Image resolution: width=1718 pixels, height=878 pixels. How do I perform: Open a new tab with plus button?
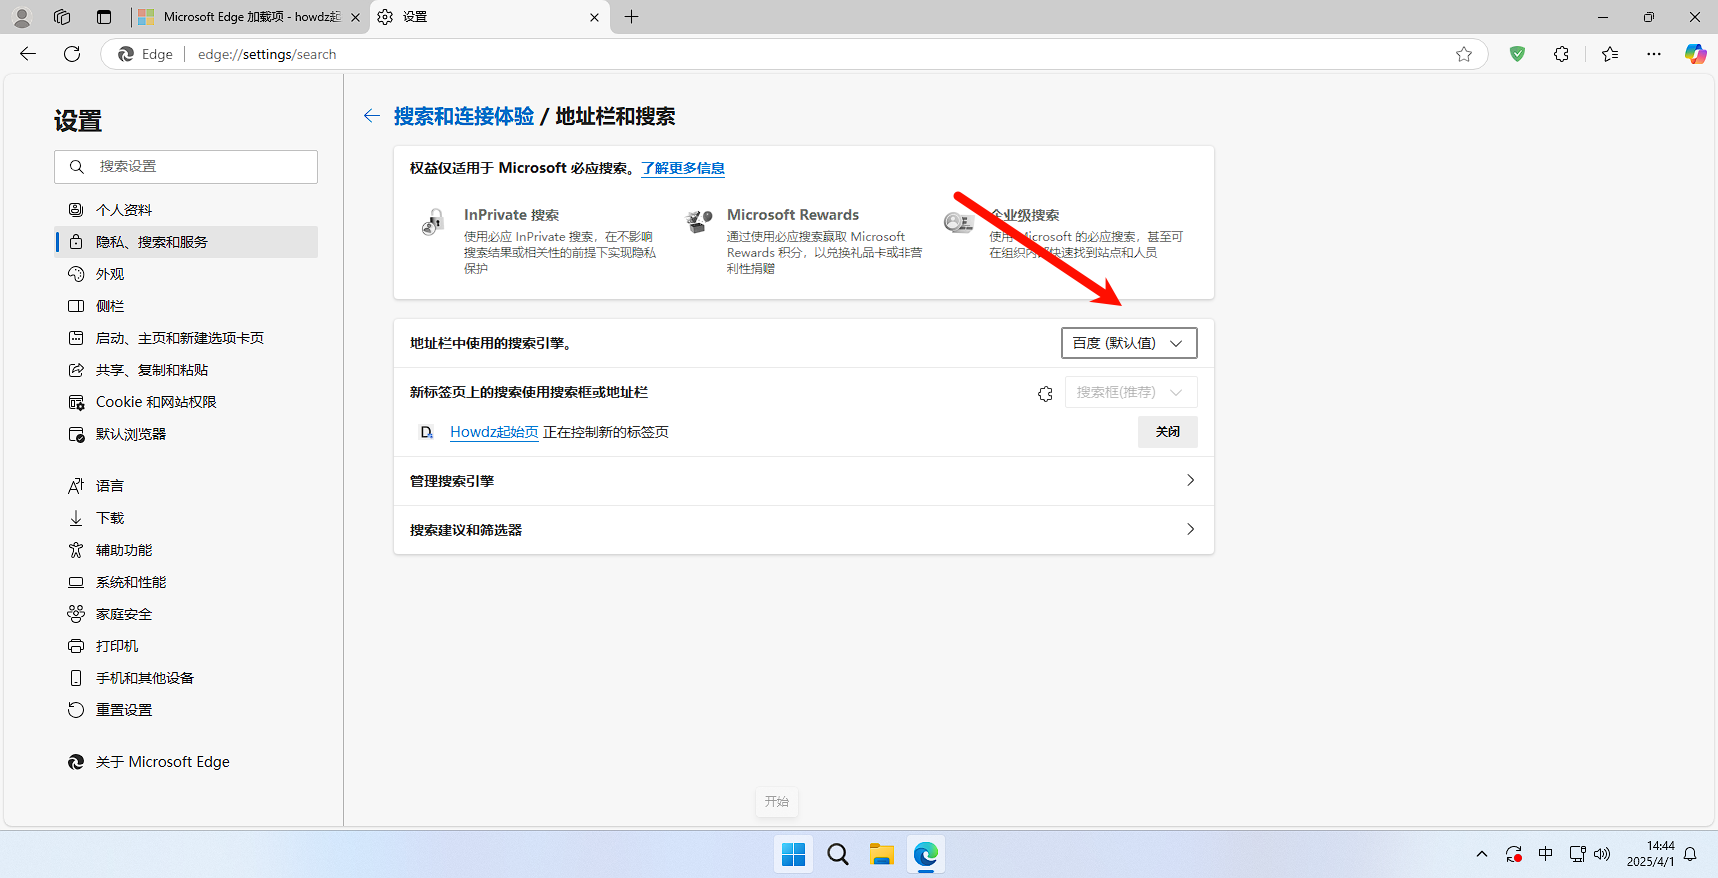click(x=631, y=17)
